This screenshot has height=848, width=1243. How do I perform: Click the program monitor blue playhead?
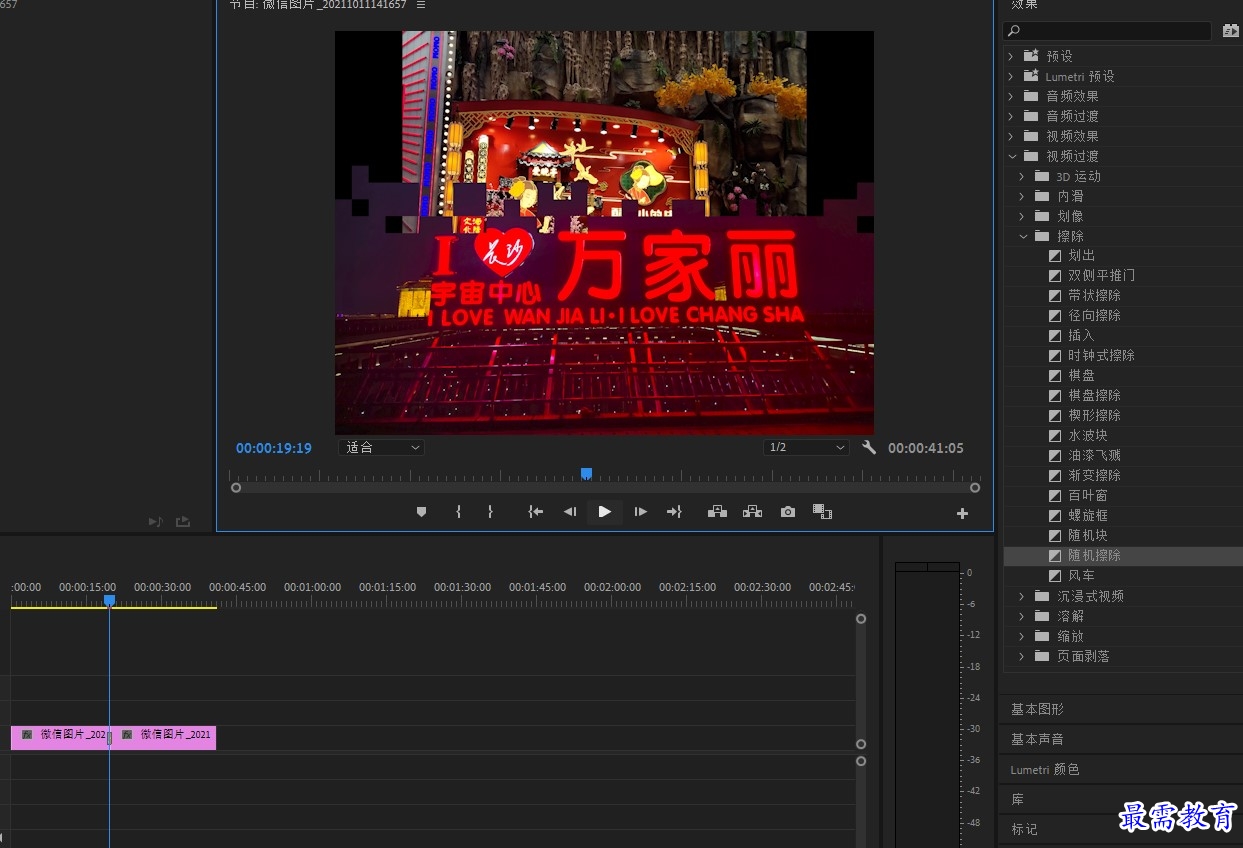point(587,474)
